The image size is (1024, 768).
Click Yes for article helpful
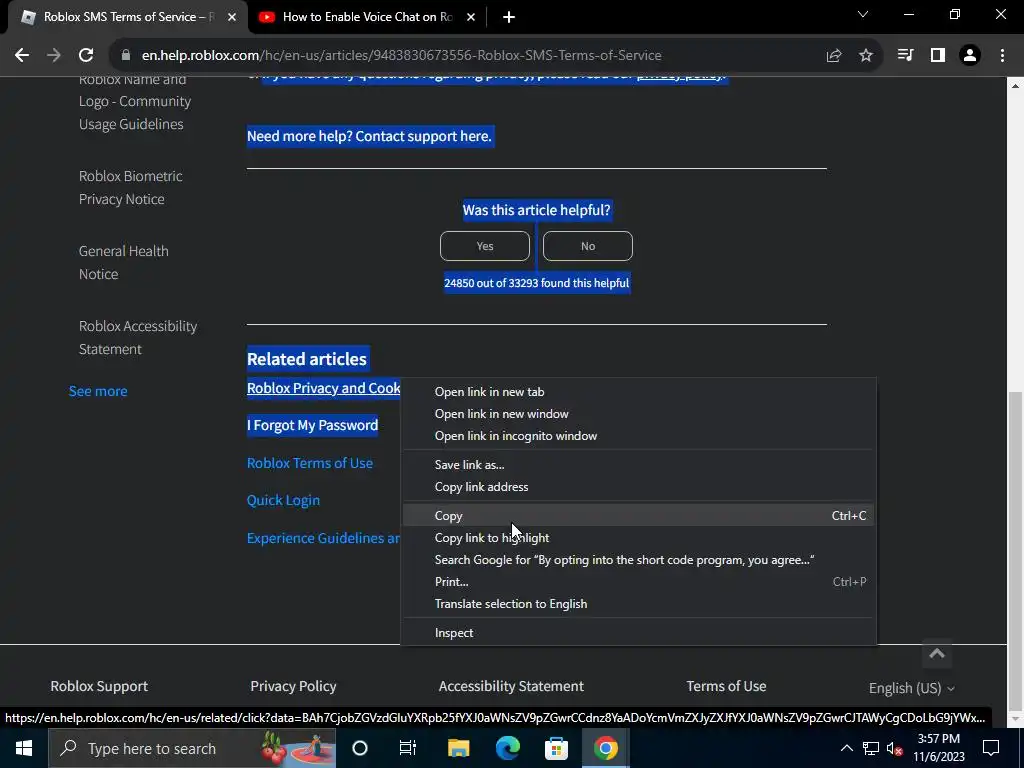(485, 246)
